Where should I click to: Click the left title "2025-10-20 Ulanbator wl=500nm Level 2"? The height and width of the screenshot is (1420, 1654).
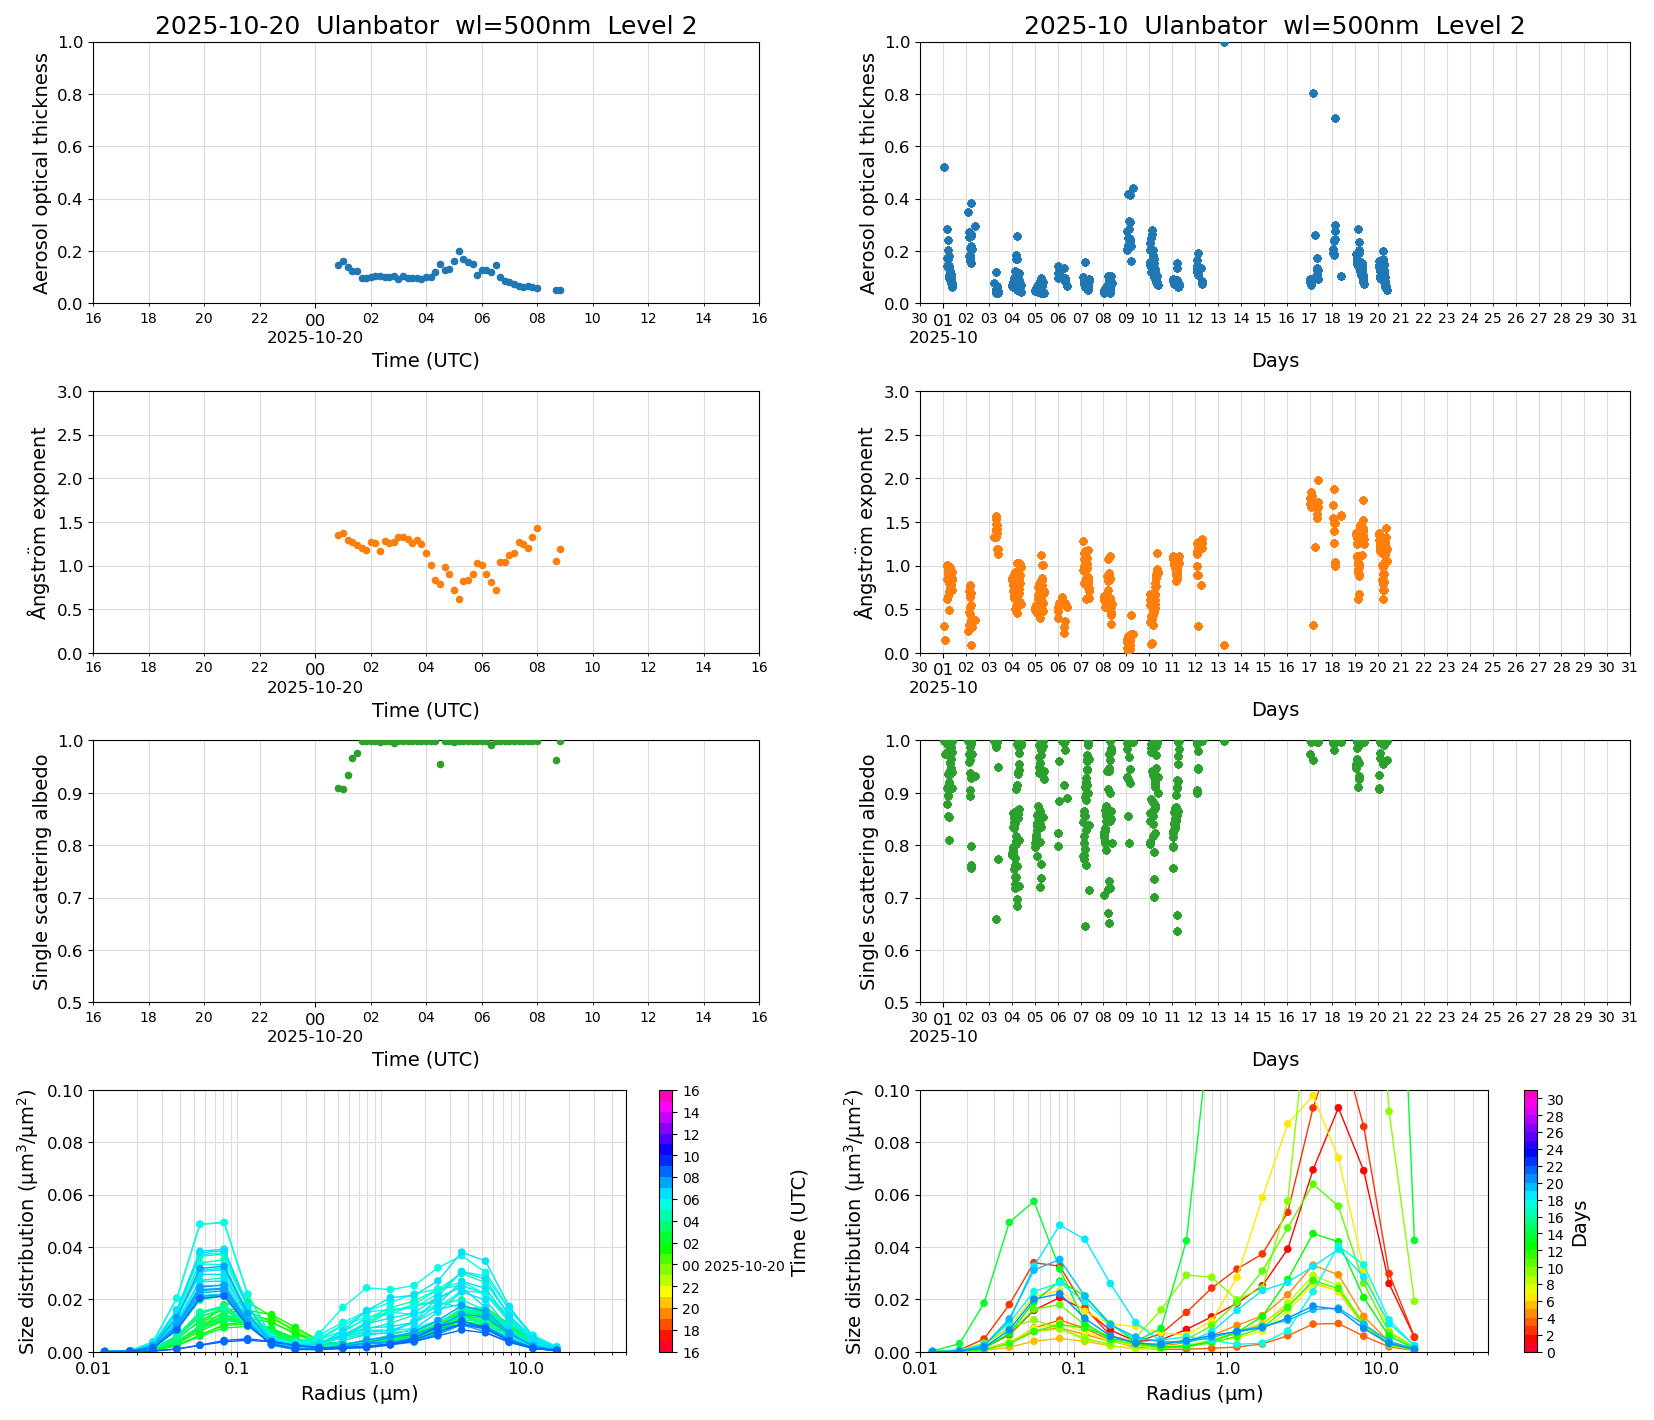[x=425, y=26]
